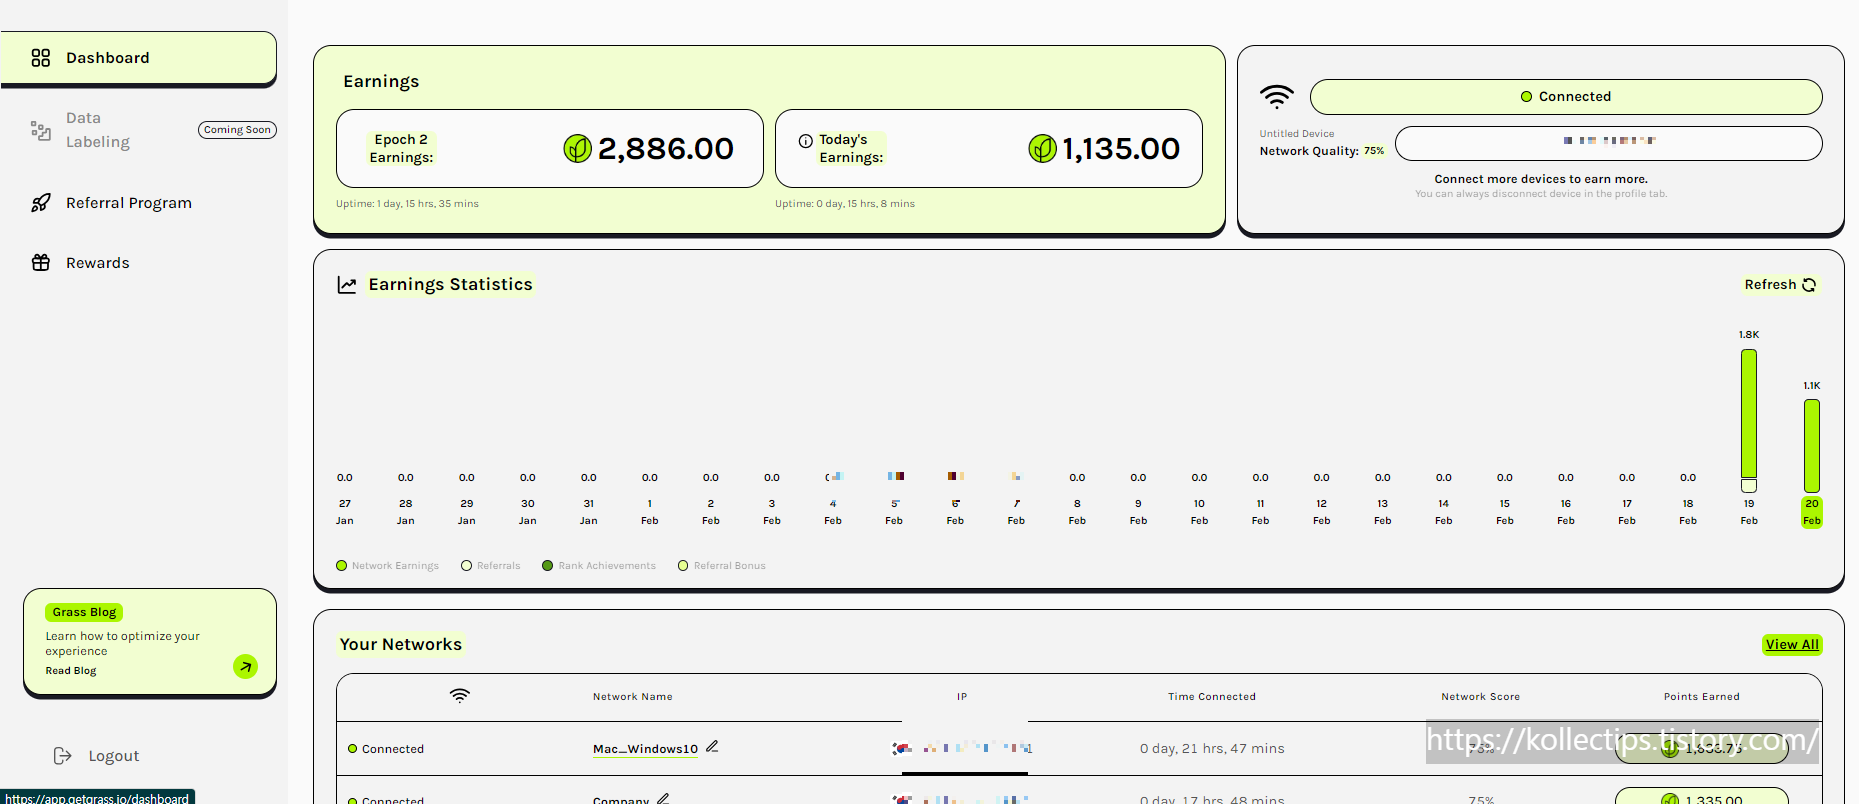
Task: Open the Dashboard menu item
Action: click(x=138, y=58)
